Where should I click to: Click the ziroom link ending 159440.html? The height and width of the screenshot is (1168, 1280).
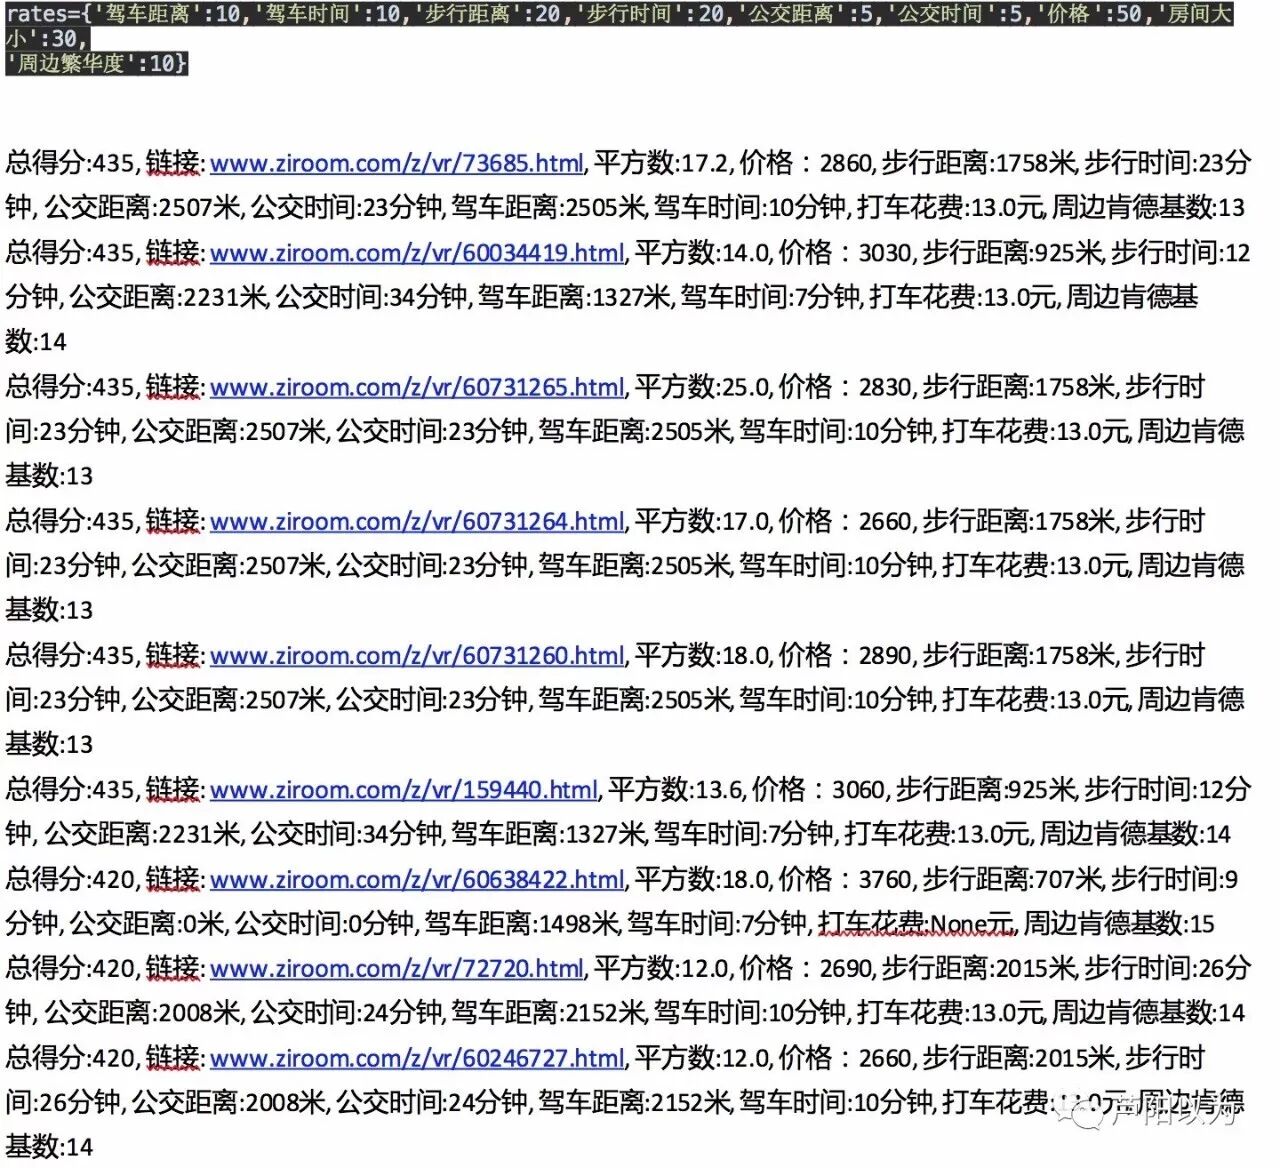(404, 790)
